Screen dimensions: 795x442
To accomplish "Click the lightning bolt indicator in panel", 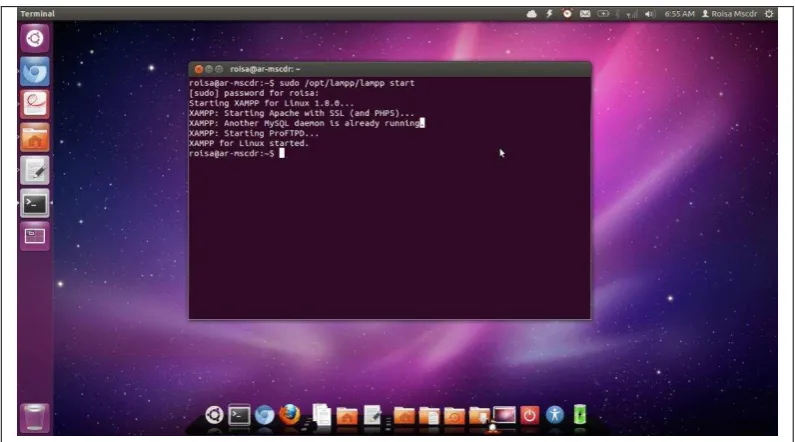I will tap(549, 14).
